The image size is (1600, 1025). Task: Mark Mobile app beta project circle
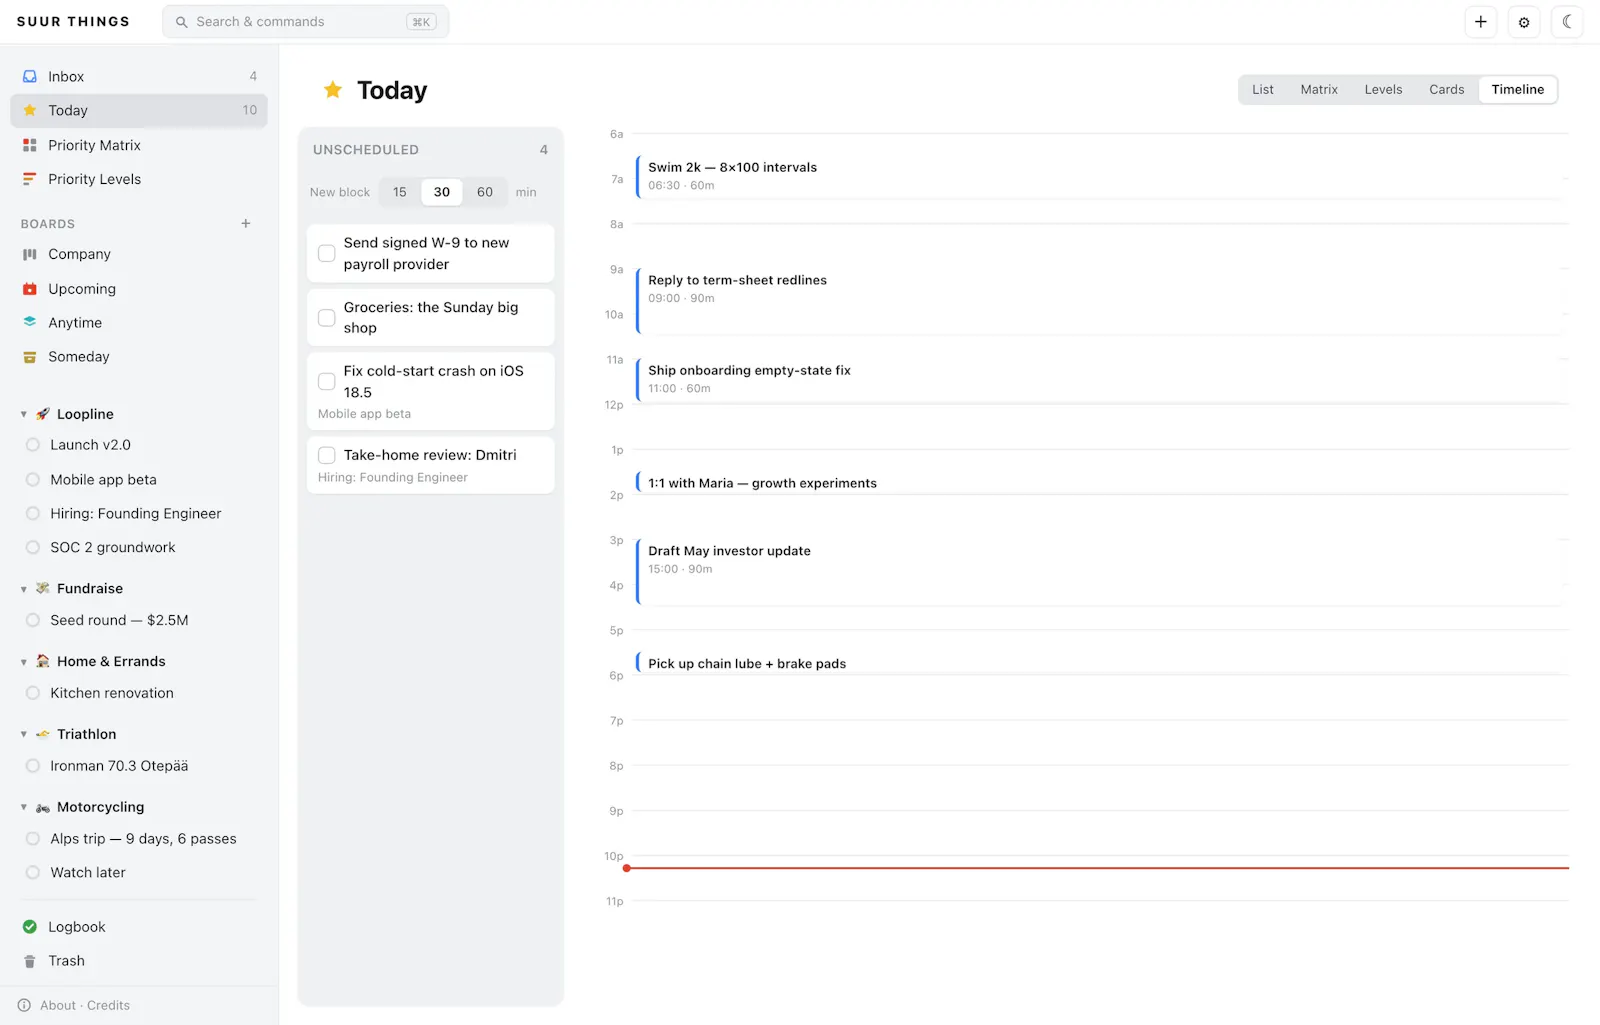pyautogui.click(x=33, y=480)
